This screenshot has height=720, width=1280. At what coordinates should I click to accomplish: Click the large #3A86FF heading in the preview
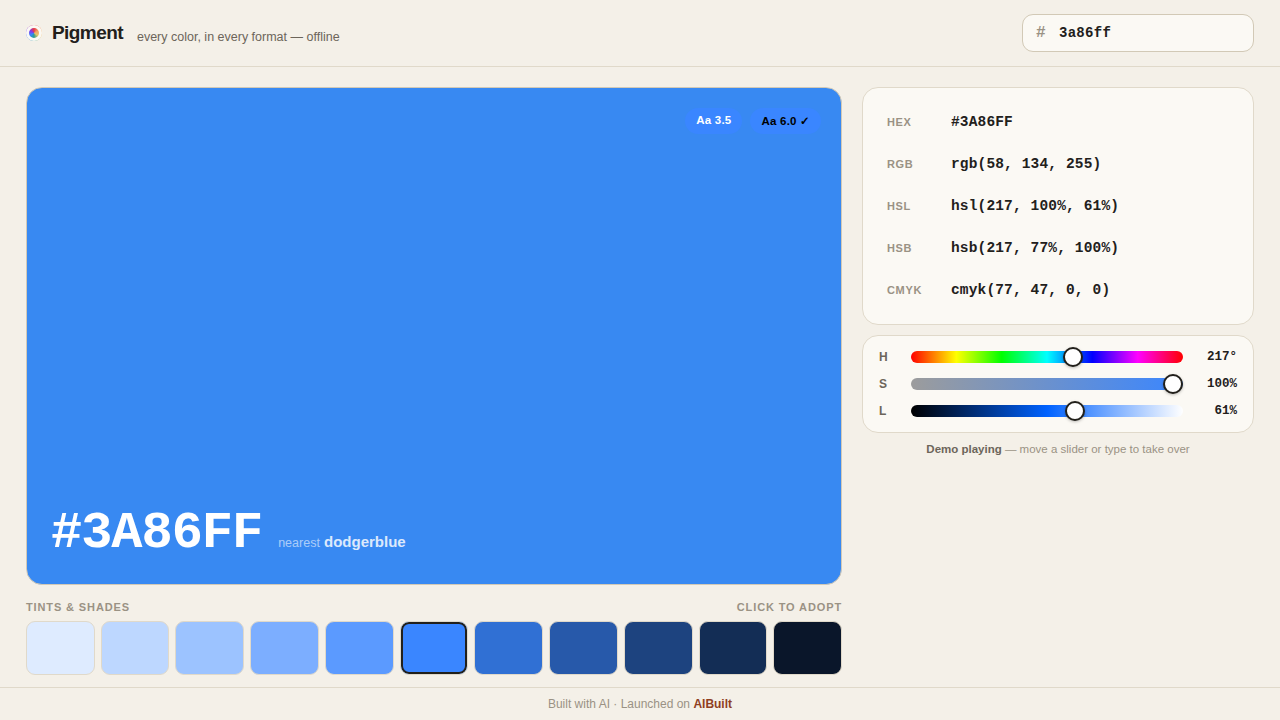point(157,530)
